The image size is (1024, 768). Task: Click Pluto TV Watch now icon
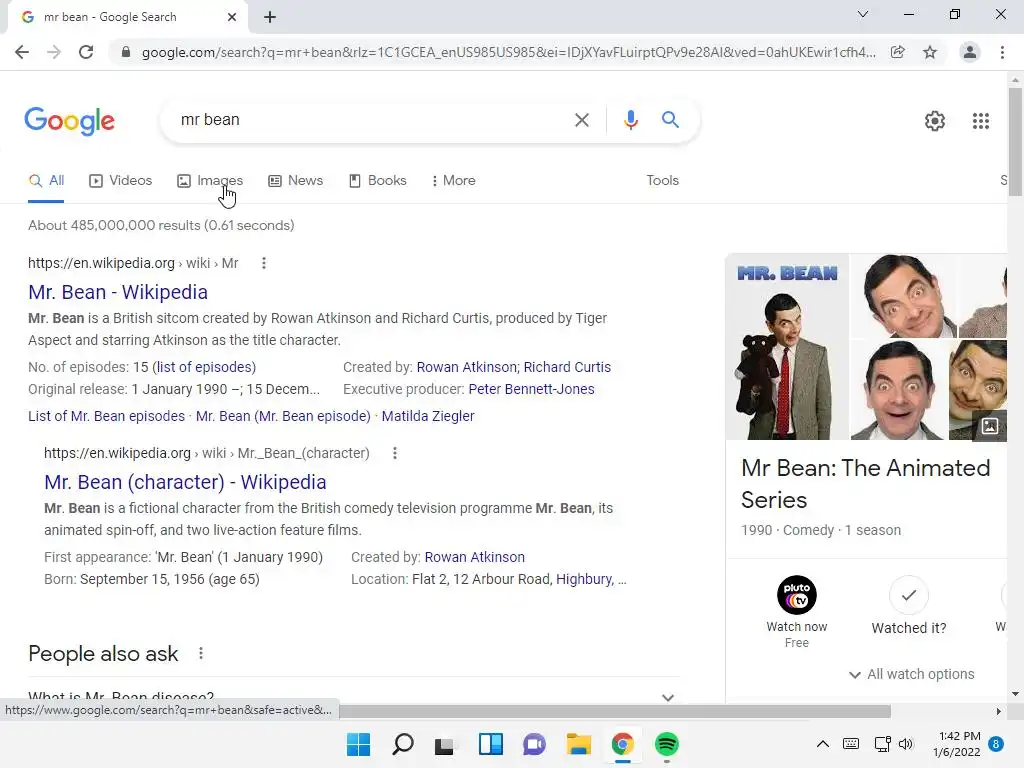(796, 595)
